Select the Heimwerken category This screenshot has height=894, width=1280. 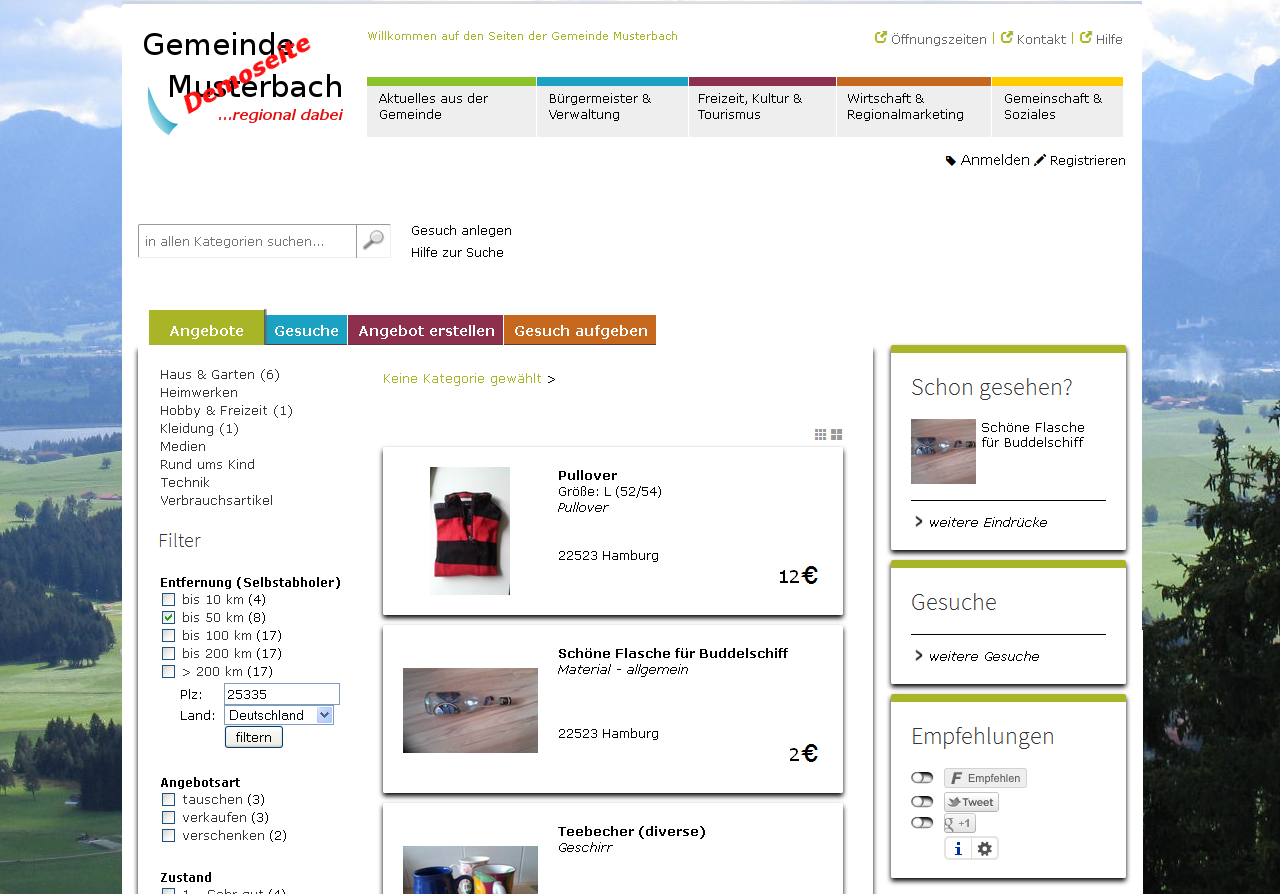(x=199, y=393)
